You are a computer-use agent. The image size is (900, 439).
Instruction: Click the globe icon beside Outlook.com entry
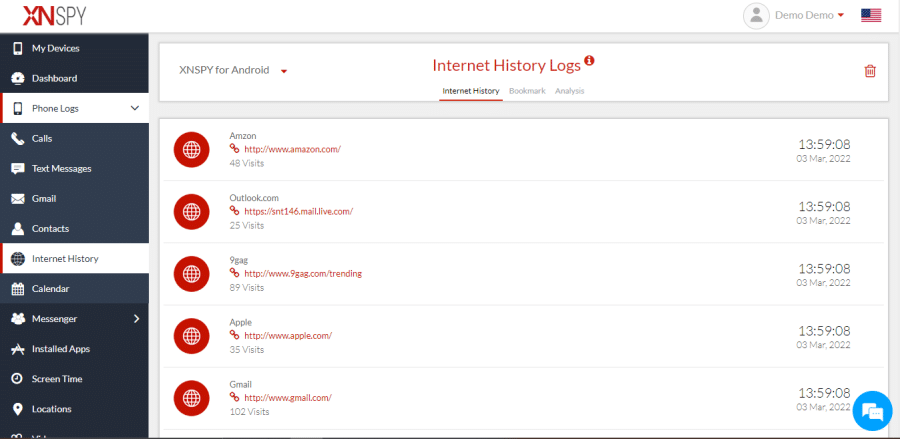(x=191, y=212)
